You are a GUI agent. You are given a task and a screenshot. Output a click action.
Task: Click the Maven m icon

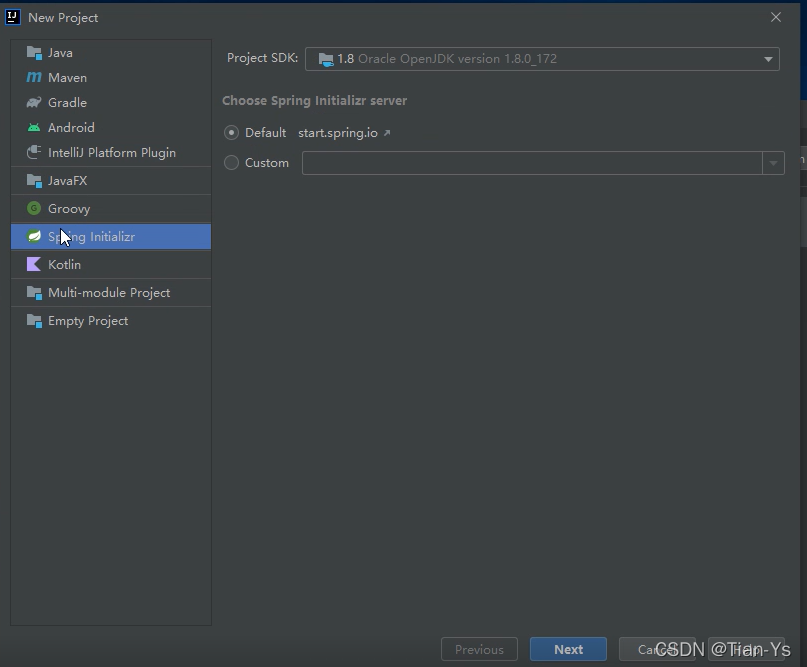click(34, 77)
